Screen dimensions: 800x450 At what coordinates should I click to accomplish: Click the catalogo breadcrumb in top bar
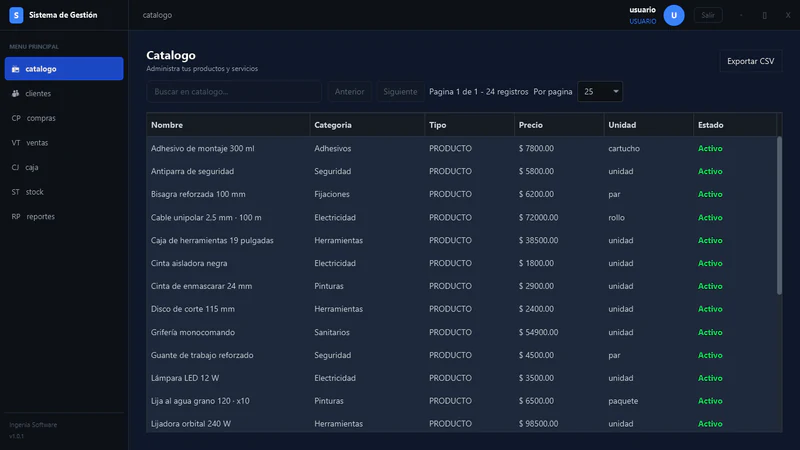tap(157, 15)
